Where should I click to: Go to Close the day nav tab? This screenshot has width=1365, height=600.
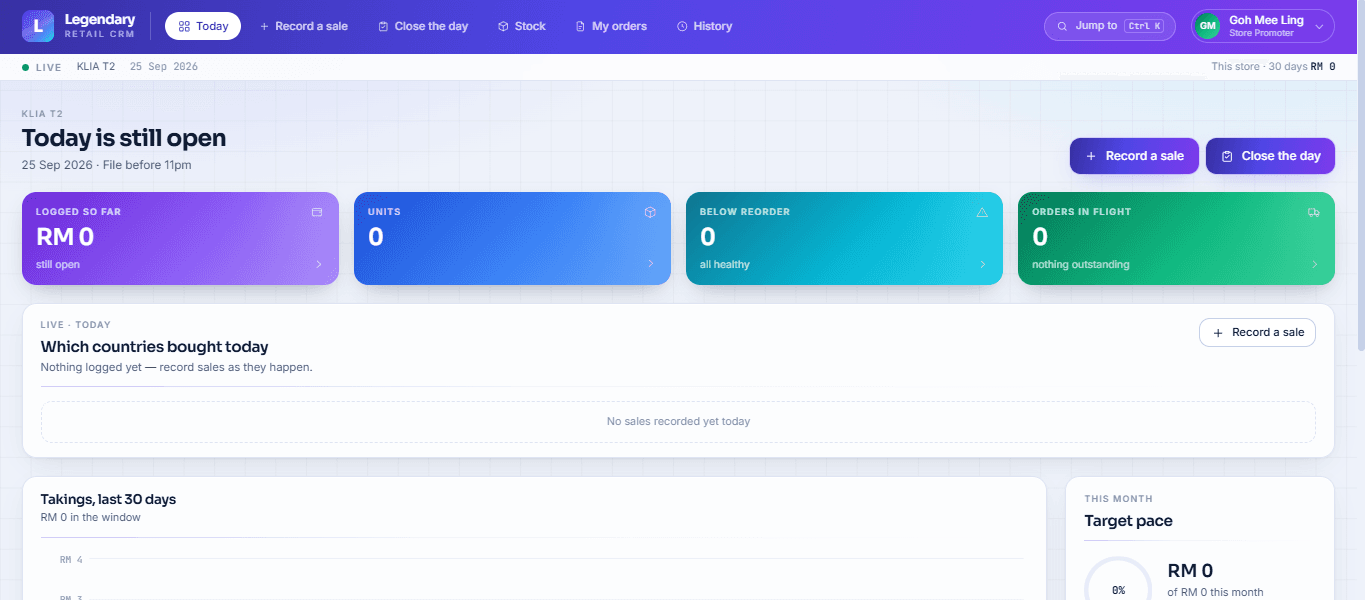(423, 26)
